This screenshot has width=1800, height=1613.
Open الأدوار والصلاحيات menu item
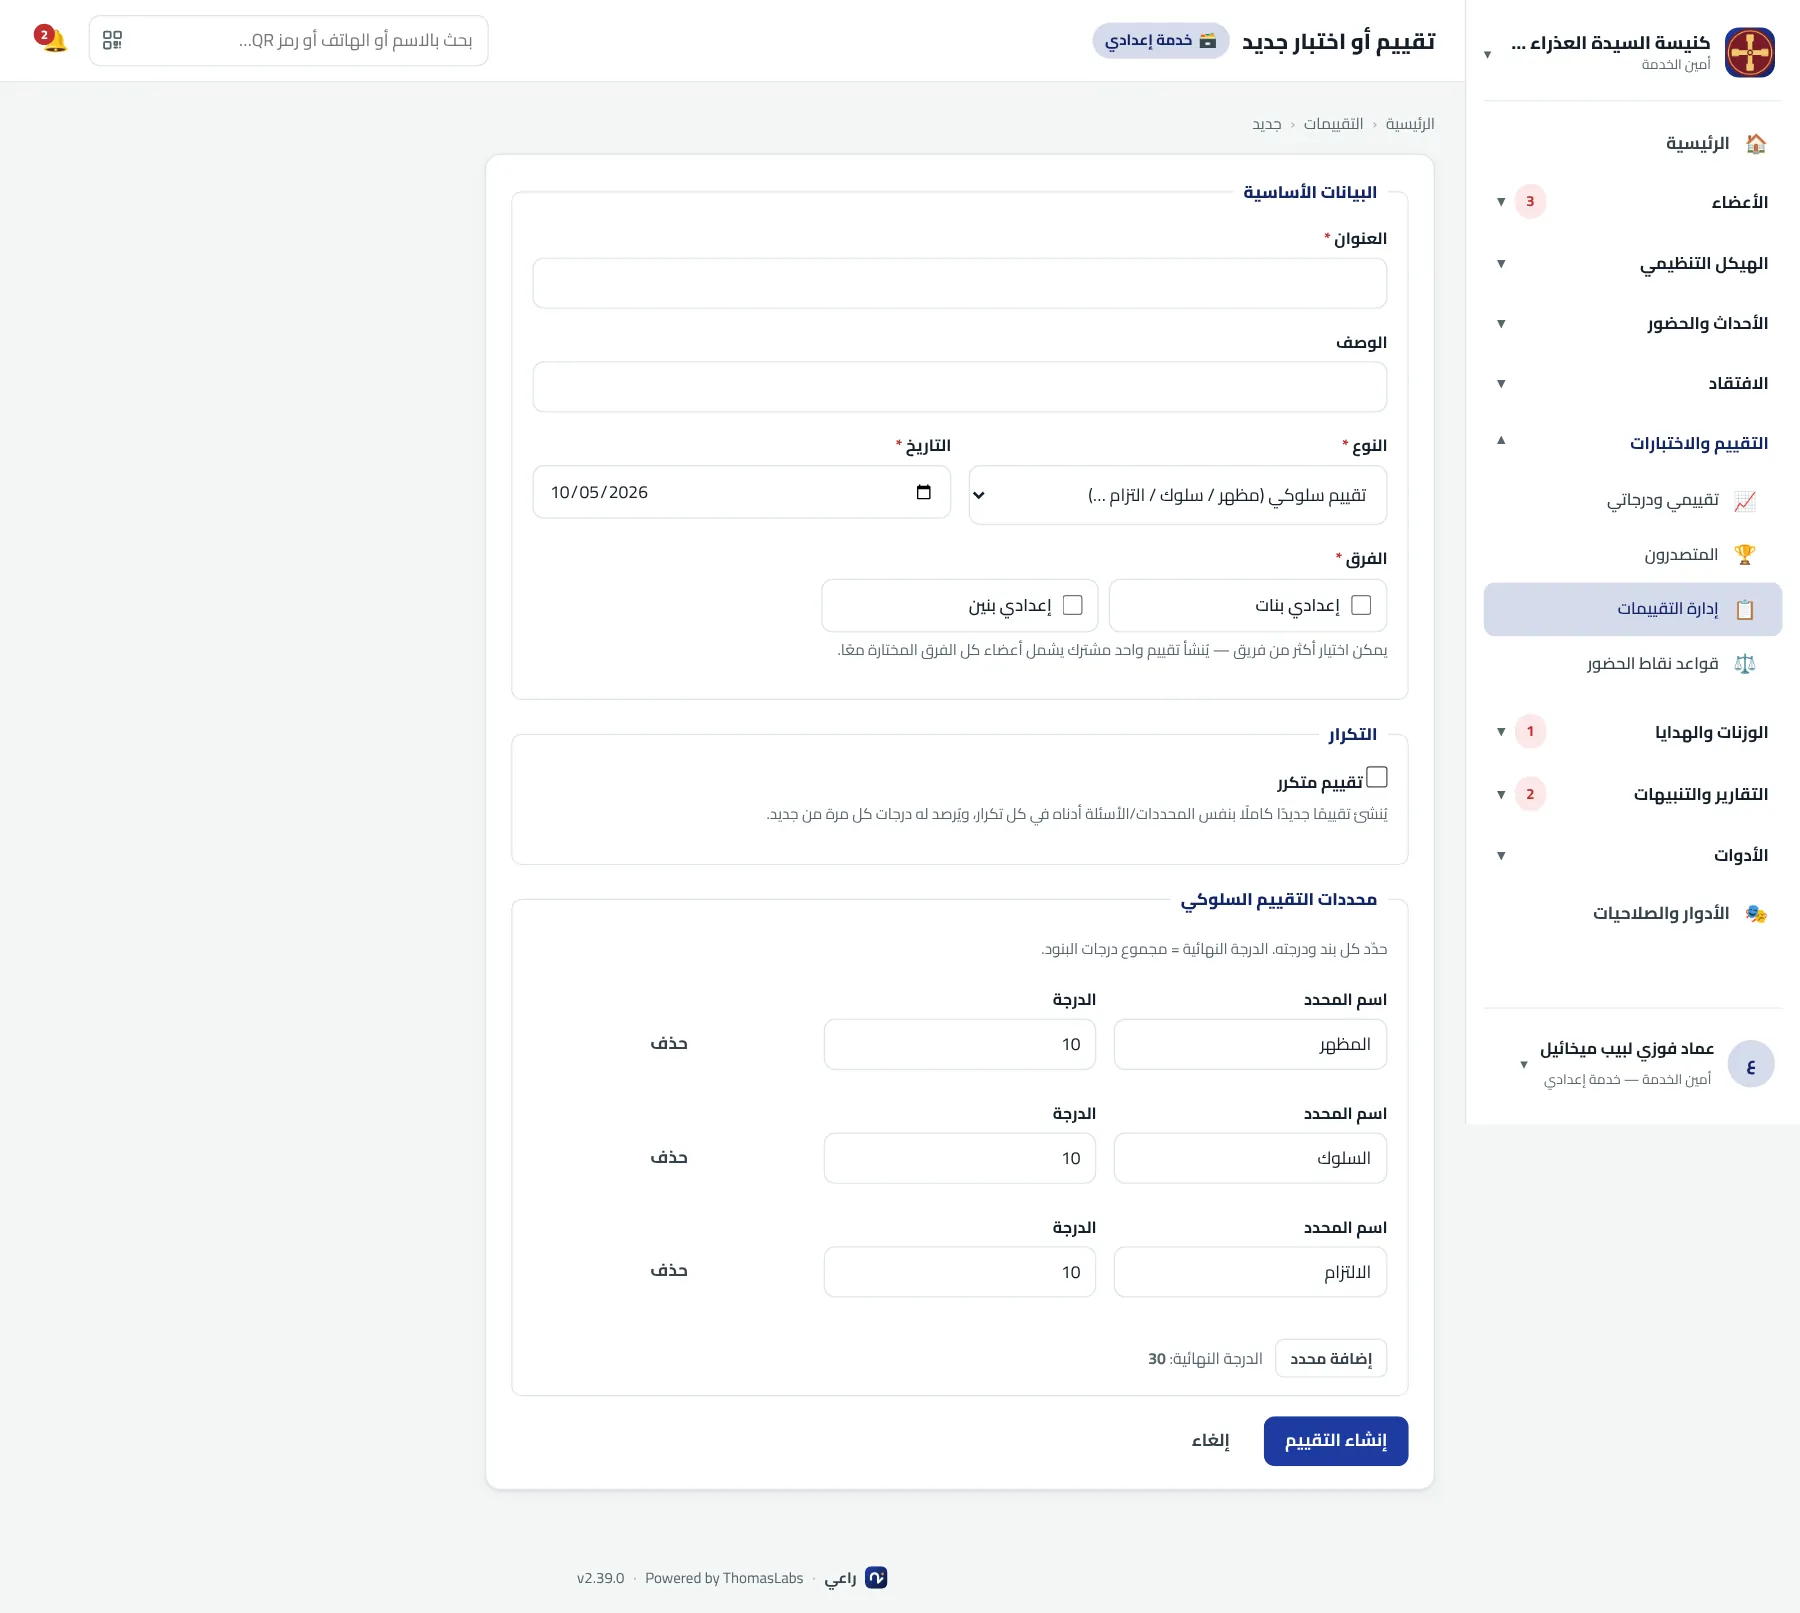tap(1633, 913)
